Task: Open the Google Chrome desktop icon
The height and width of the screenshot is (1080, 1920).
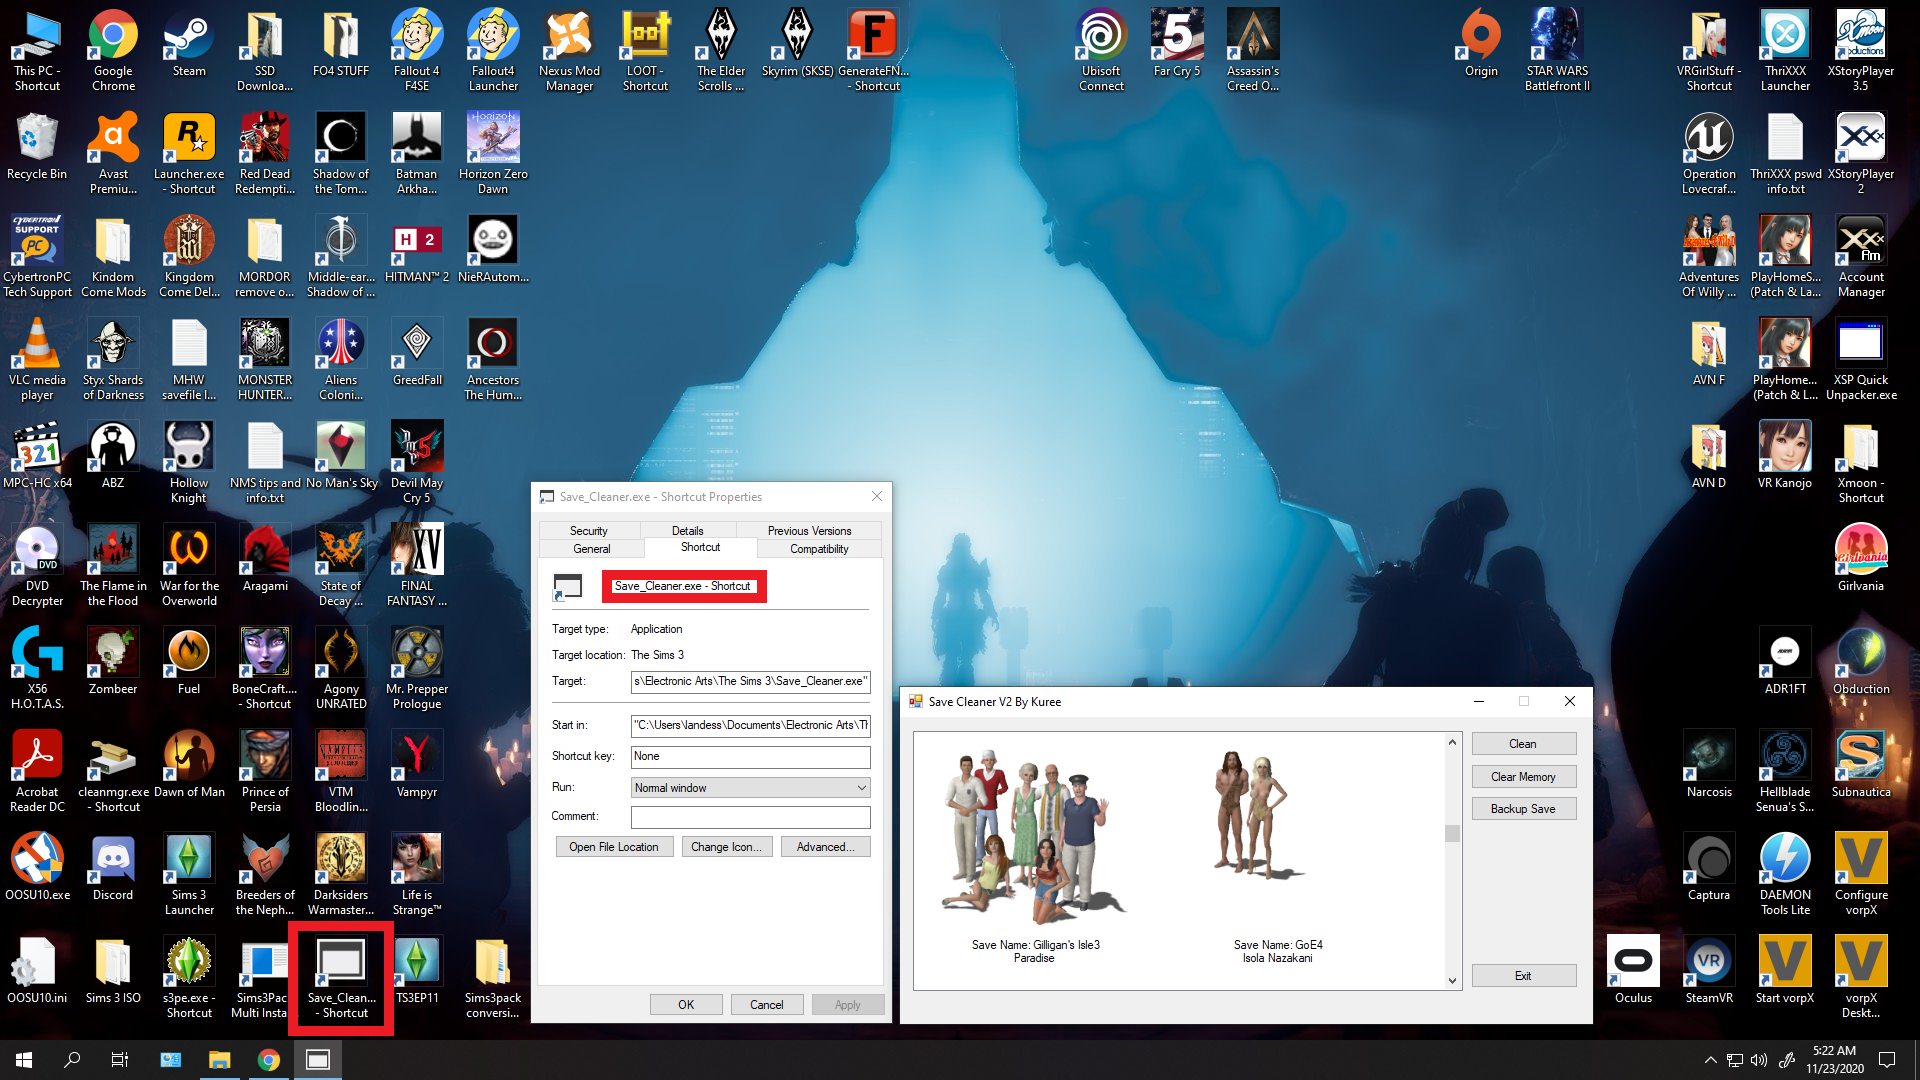Action: click(113, 50)
